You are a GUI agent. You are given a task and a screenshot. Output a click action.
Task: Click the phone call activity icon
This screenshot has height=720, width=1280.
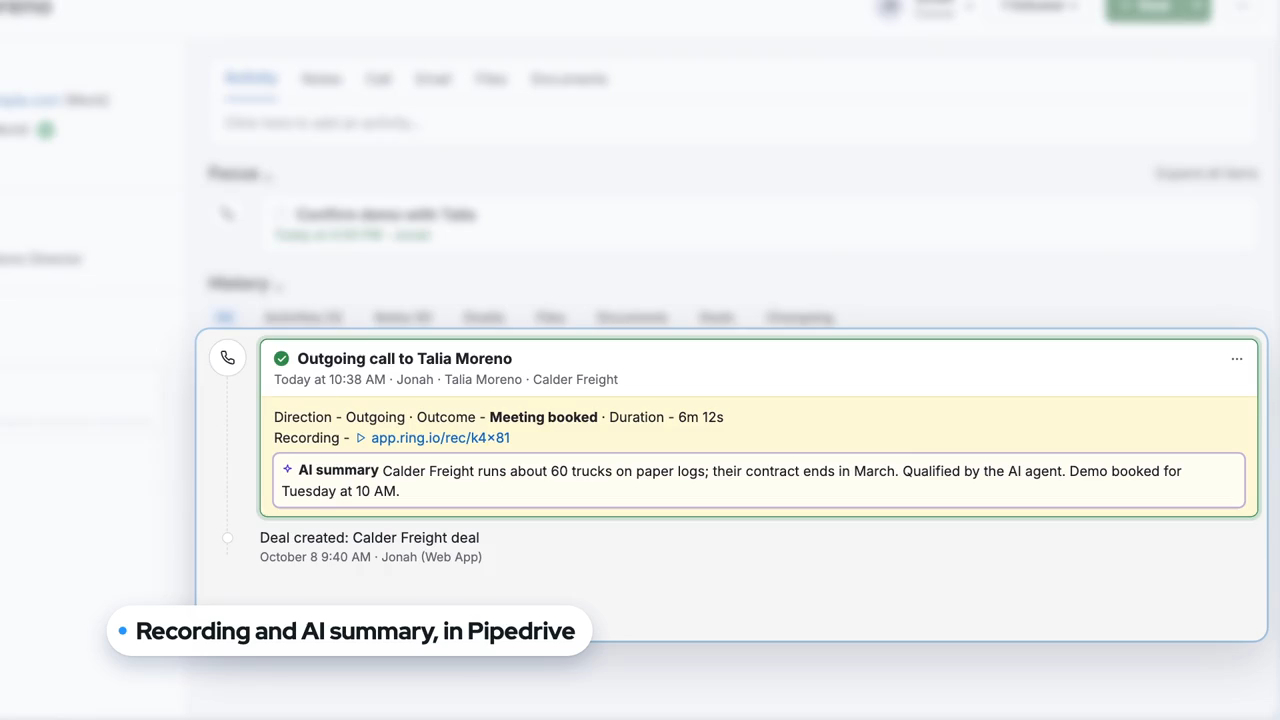pyautogui.click(x=228, y=358)
